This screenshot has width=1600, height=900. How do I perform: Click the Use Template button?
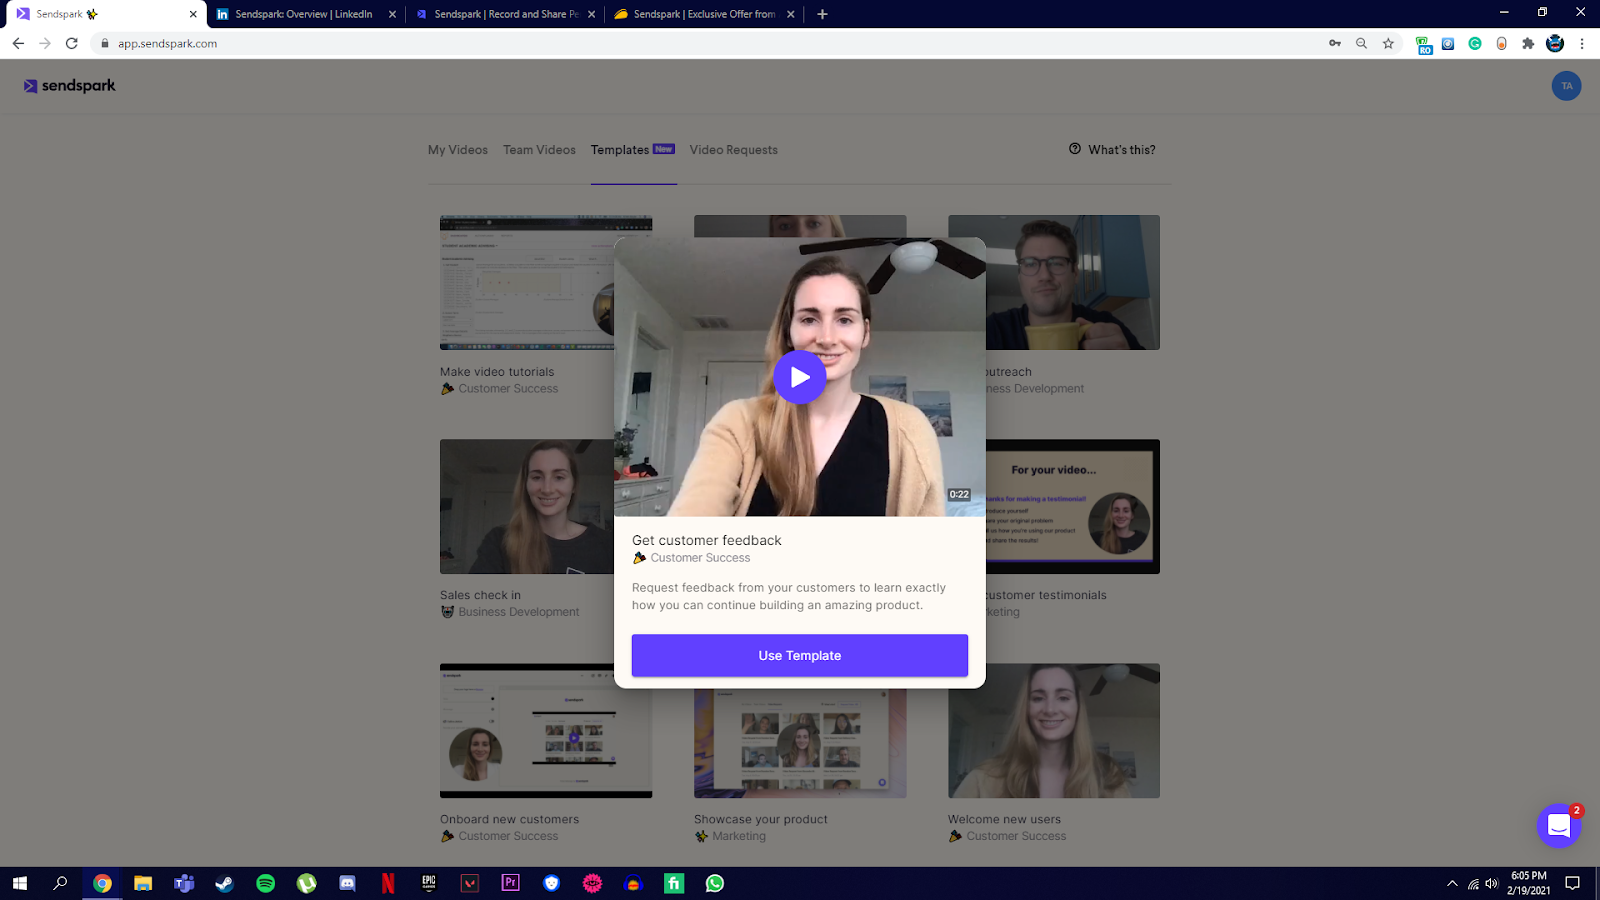point(800,655)
